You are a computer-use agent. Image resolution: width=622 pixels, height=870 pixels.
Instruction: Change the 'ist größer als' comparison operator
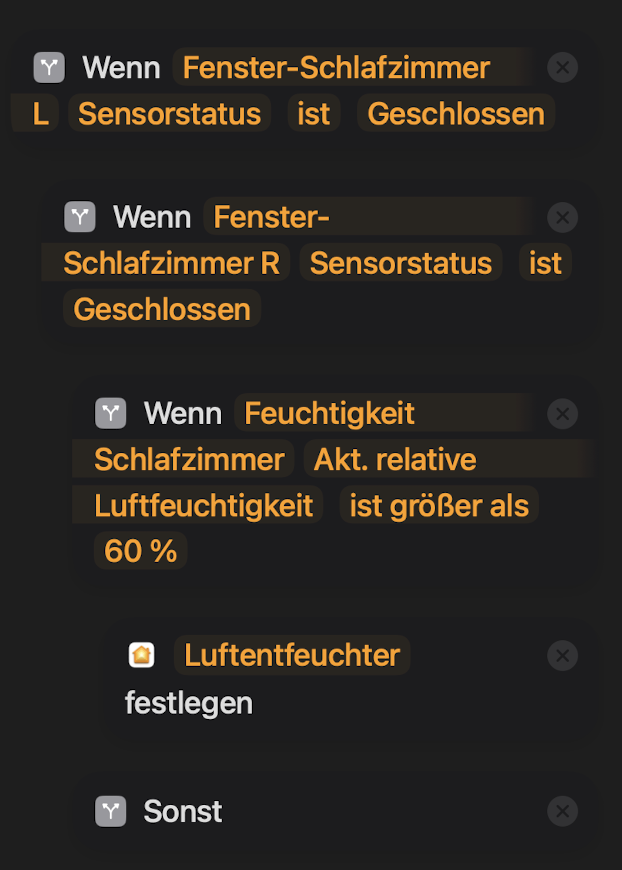[x=439, y=506]
